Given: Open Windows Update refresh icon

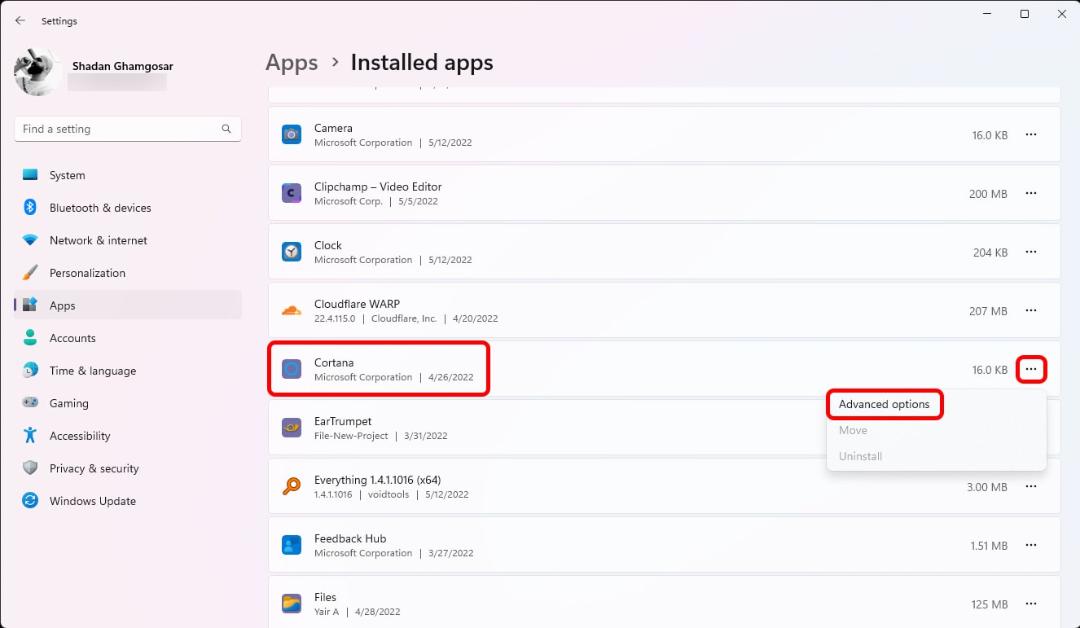Looking at the screenshot, I should coord(30,501).
